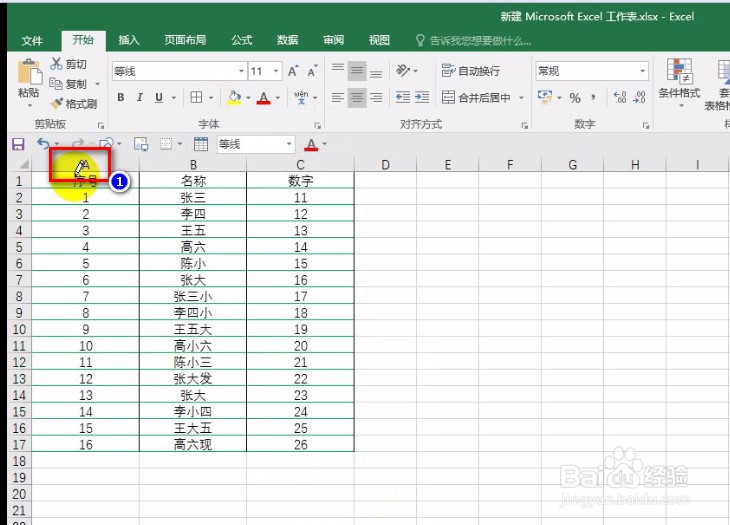
Task: Select cell containing 张大发
Action: 193,379
